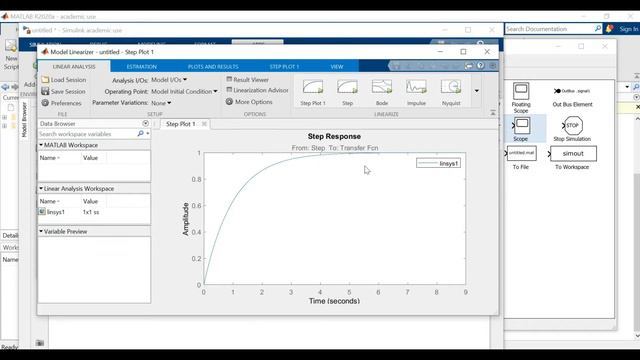Collapse the MATLAB Workspace section

pyautogui.click(x=41, y=145)
